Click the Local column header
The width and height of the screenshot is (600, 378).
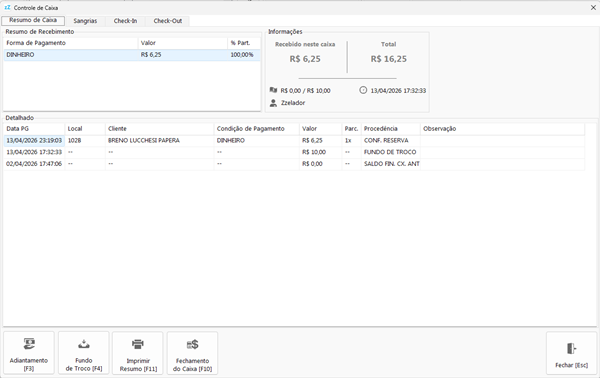click(x=85, y=129)
